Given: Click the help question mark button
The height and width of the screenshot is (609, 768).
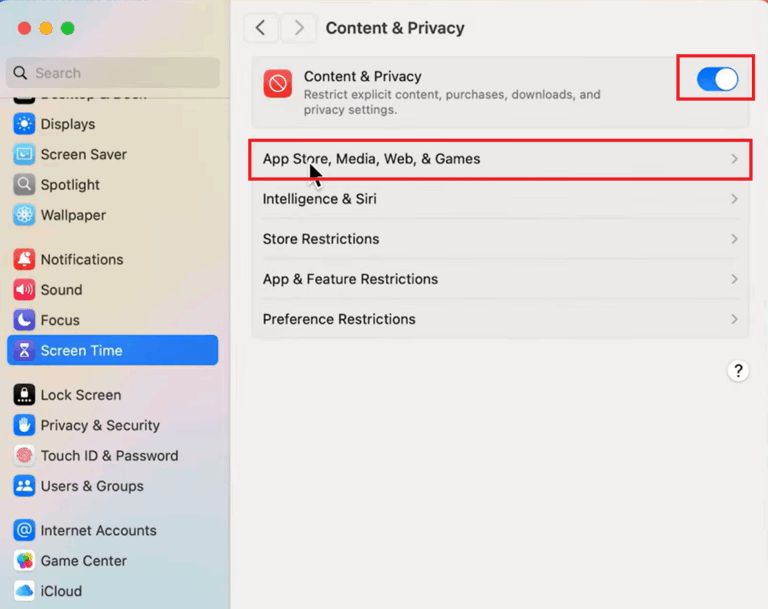Looking at the screenshot, I should click(x=738, y=371).
